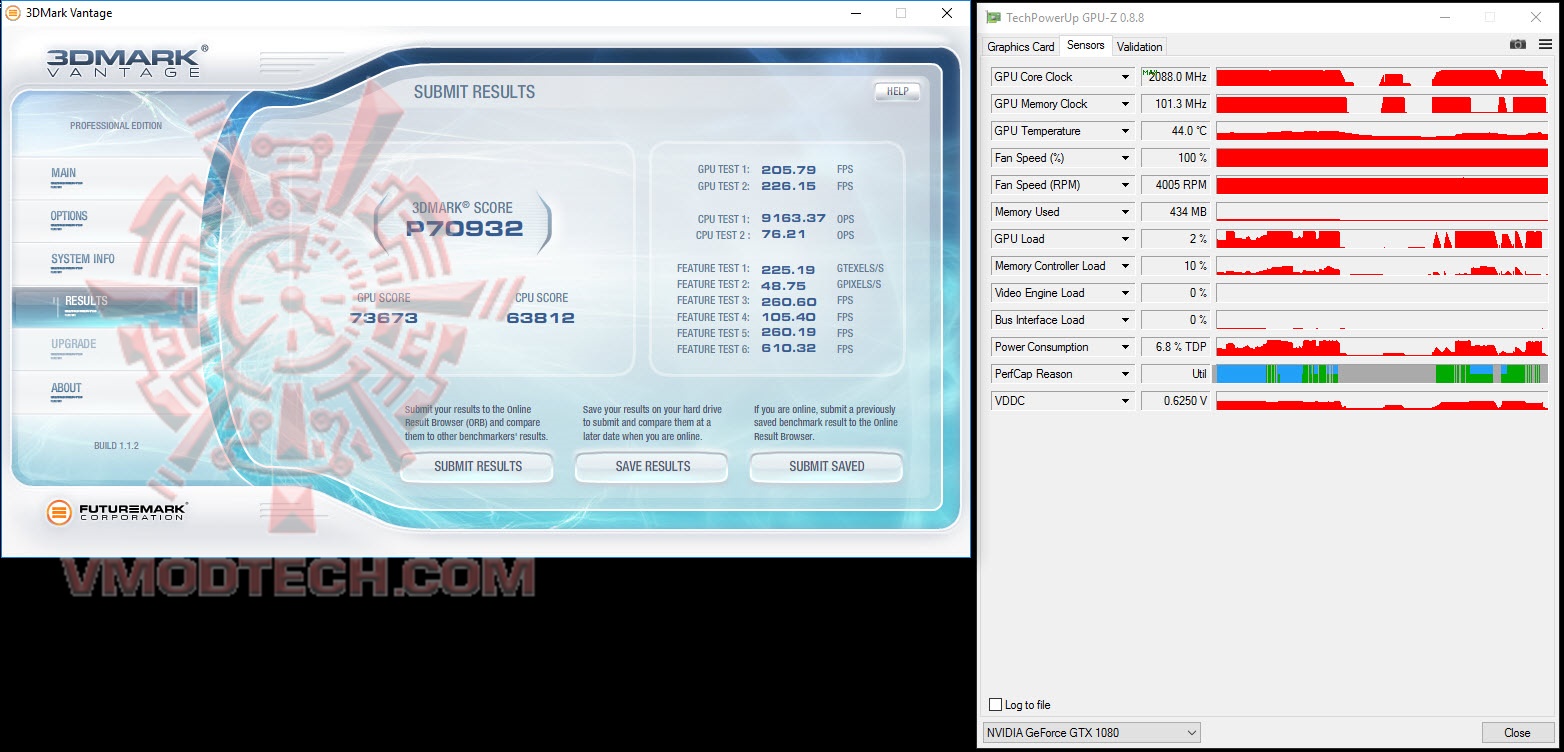Click the PerfCap Reason value Util
The width and height of the screenshot is (1564, 752).
coord(1175,374)
